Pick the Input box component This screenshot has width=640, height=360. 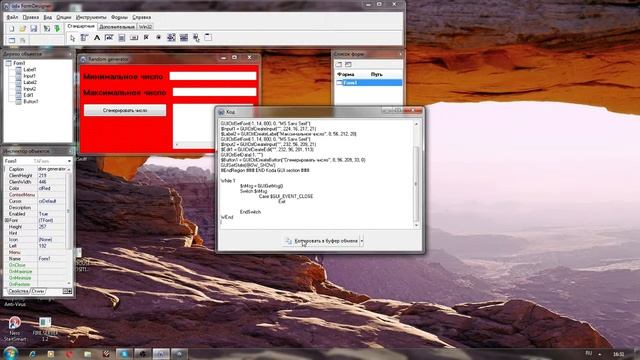coord(109,38)
